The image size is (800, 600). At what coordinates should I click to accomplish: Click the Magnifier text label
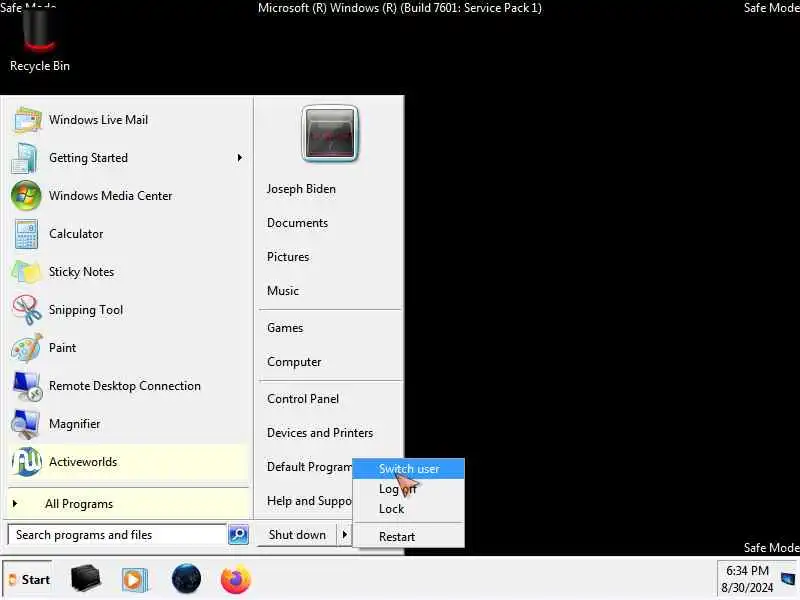[74, 424]
